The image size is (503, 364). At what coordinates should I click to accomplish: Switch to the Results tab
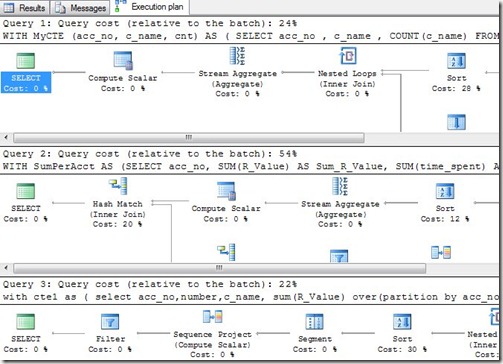pos(24,8)
